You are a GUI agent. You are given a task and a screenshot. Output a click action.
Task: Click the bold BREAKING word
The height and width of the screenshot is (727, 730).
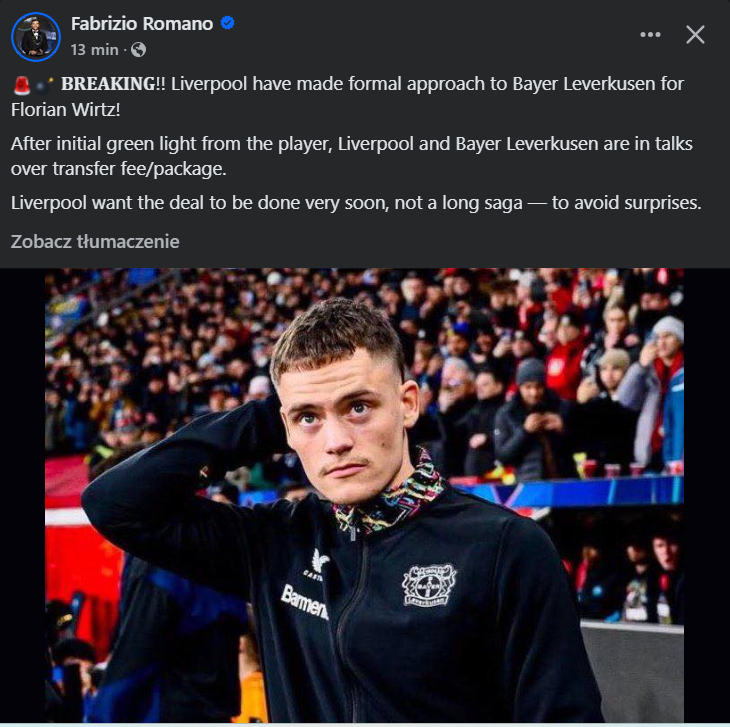pyautogui.click(x=108, y=84)
